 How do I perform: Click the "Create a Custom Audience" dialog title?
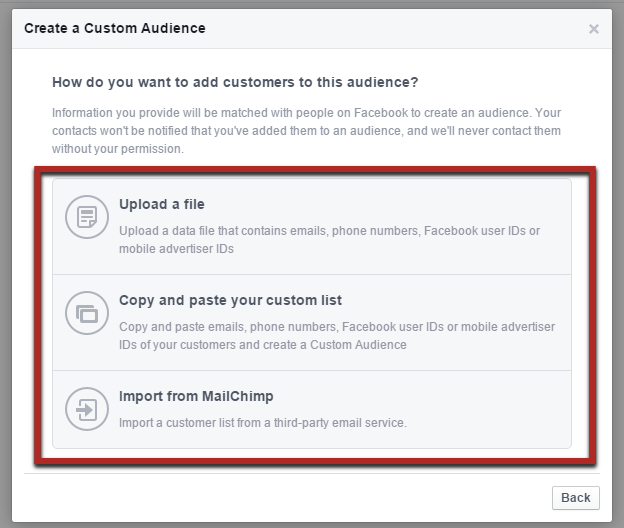point(114,28)
